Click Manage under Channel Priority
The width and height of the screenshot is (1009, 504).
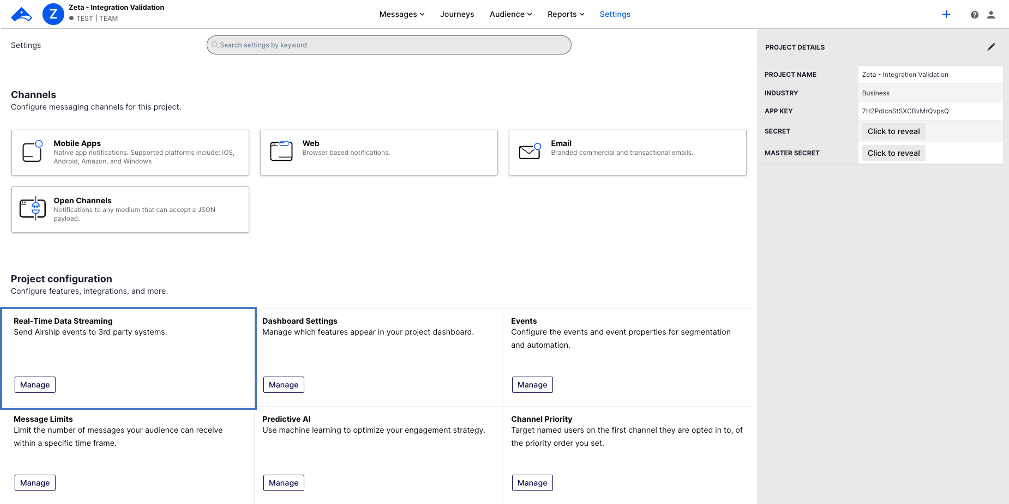(x=532, y=483)
